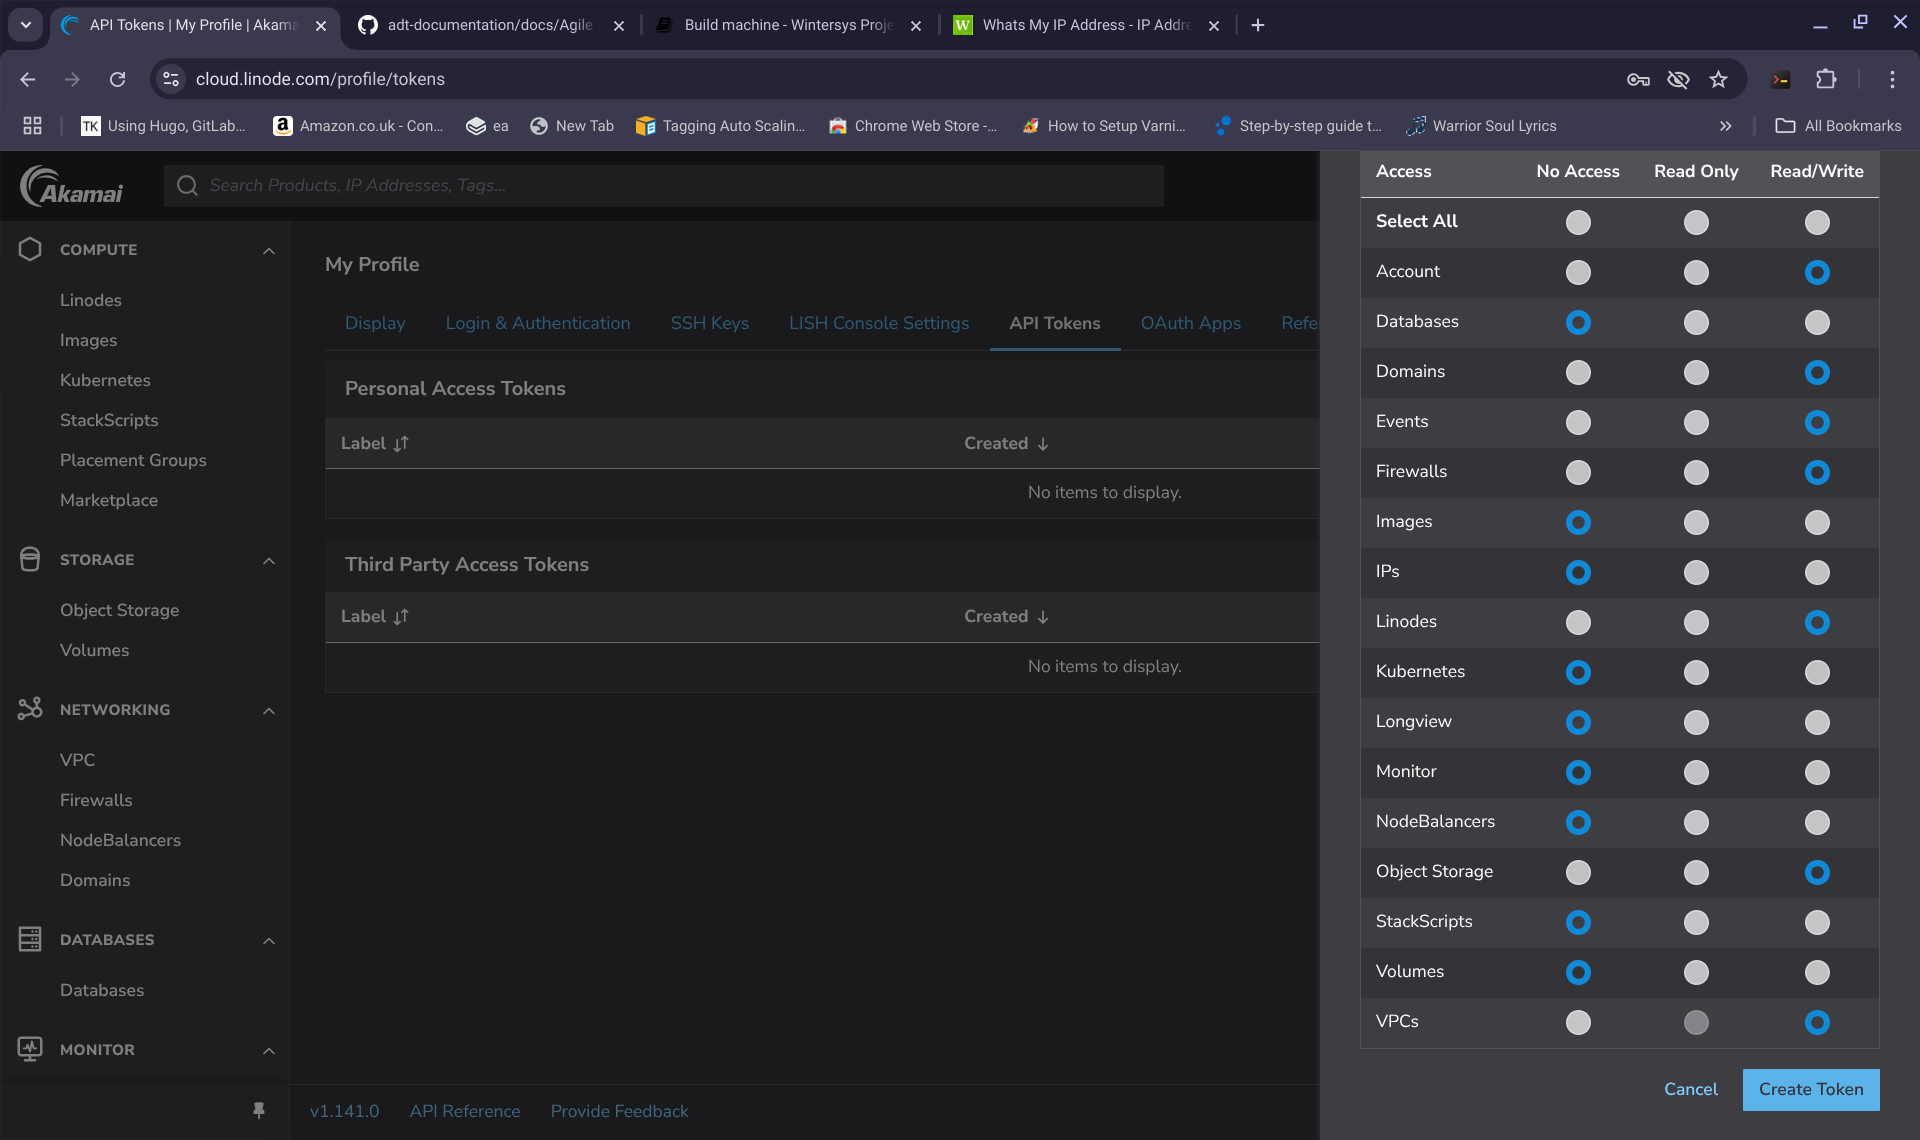Screen dimensions: 1920x1140
Task: Show hidden bookmarks overflow chevron
Action: (1725, 126)
